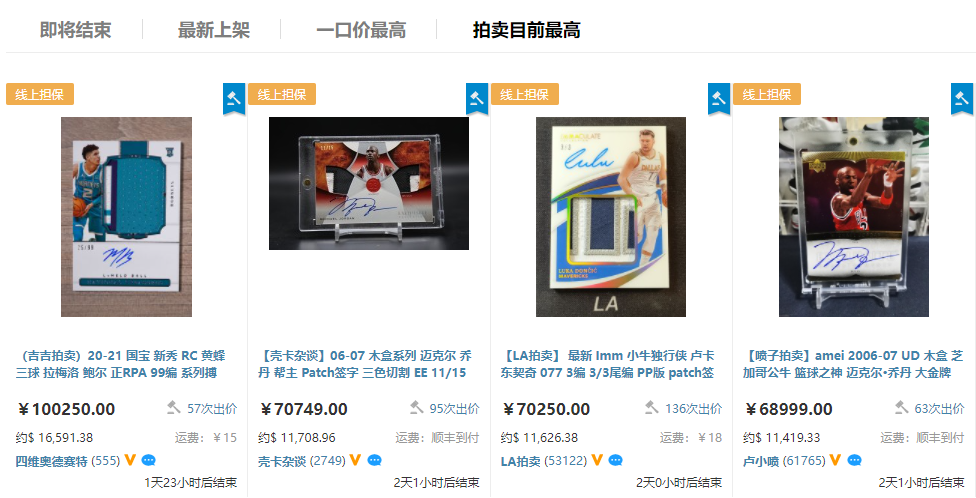
Task: Open chat bubble next to 壳卡杂谈 (2749)
Action: pyautogui.click(x=374, y=461)
